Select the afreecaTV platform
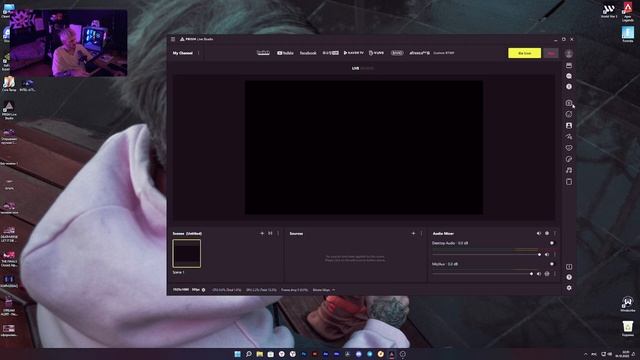The width and height of the screenshot is (640, 360). (x=419, y=53)
